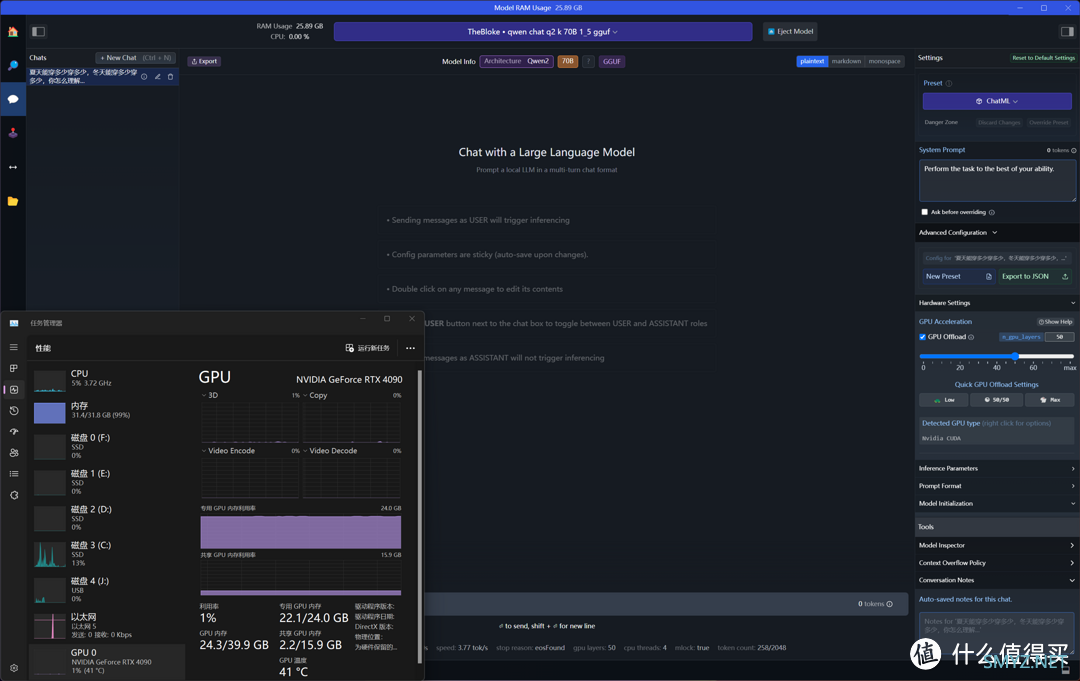Screen dimensions: 1080x681
Task: Open Task Manager App history icon
Action: 14,410
